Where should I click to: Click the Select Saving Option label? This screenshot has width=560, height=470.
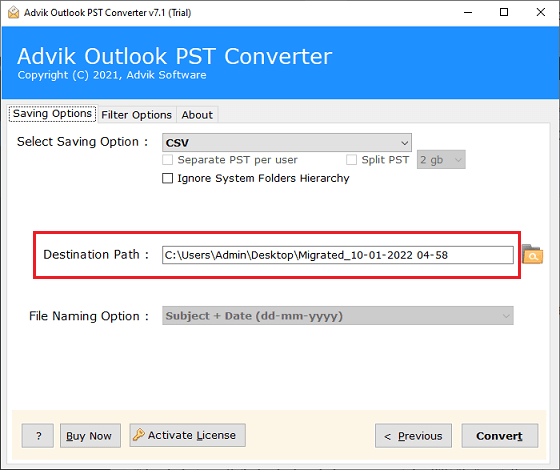click(82, 142)
